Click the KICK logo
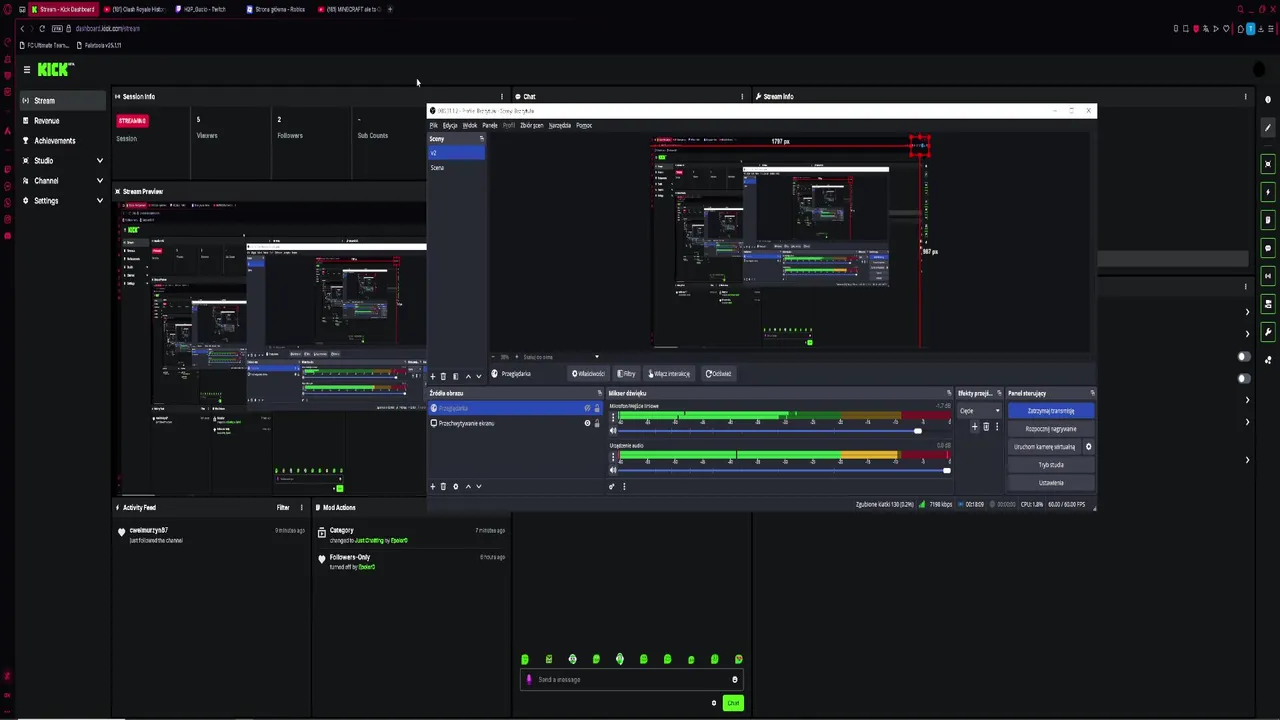 point(55,69)
